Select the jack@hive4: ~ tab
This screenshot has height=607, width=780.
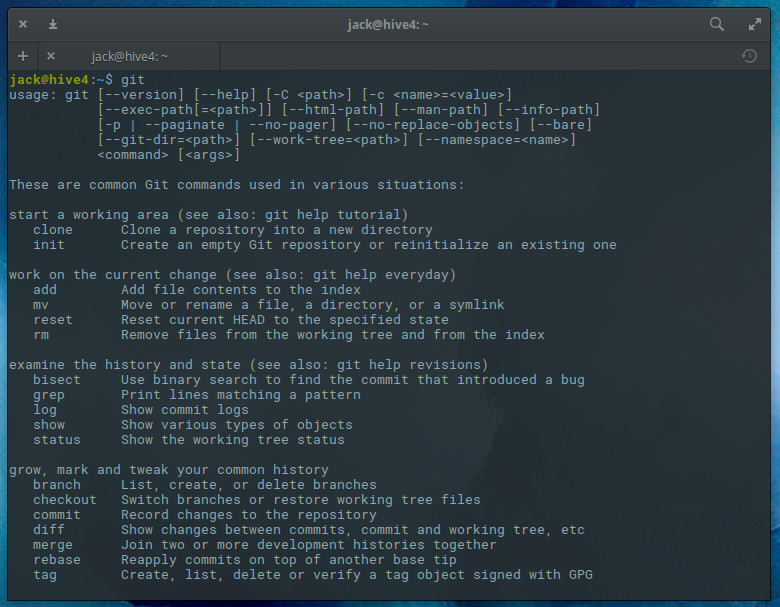tap(129, 56)
